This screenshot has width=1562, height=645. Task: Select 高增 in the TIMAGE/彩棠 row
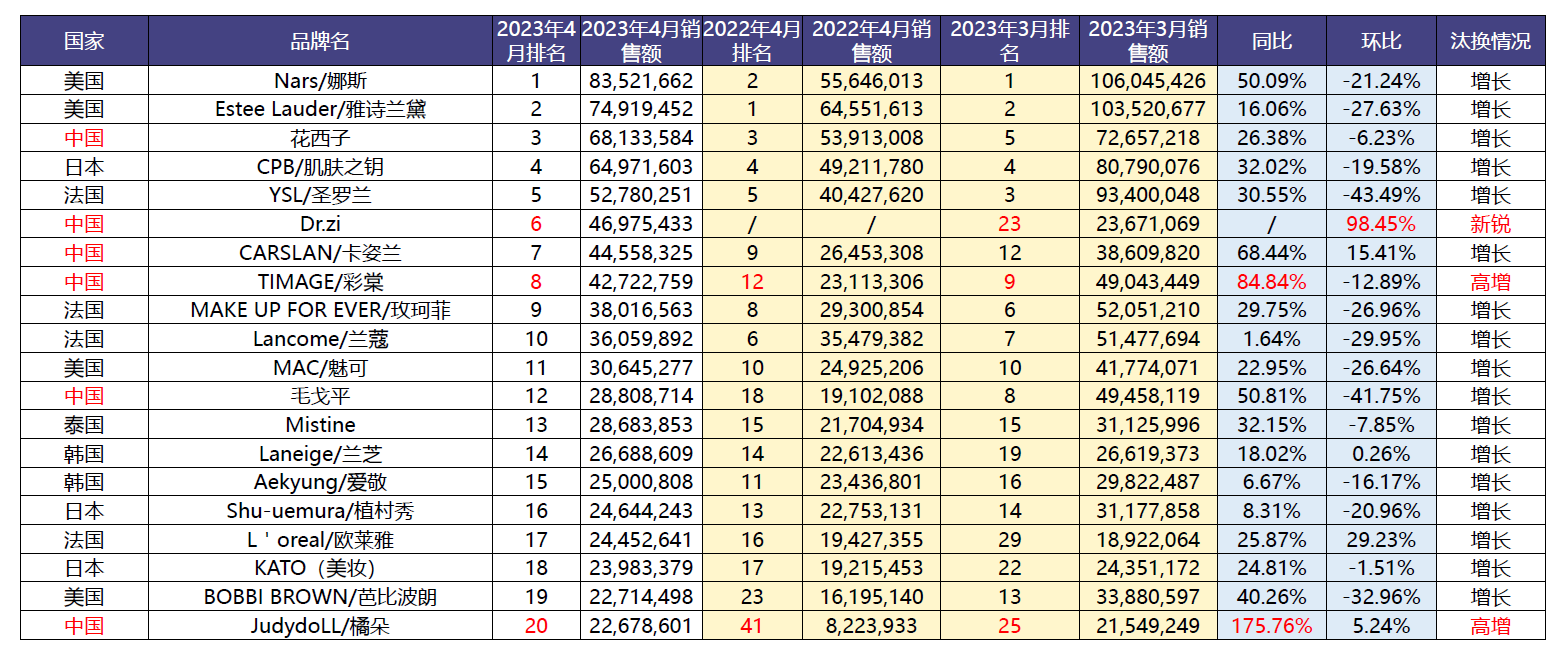click(x=1490, y=282)
